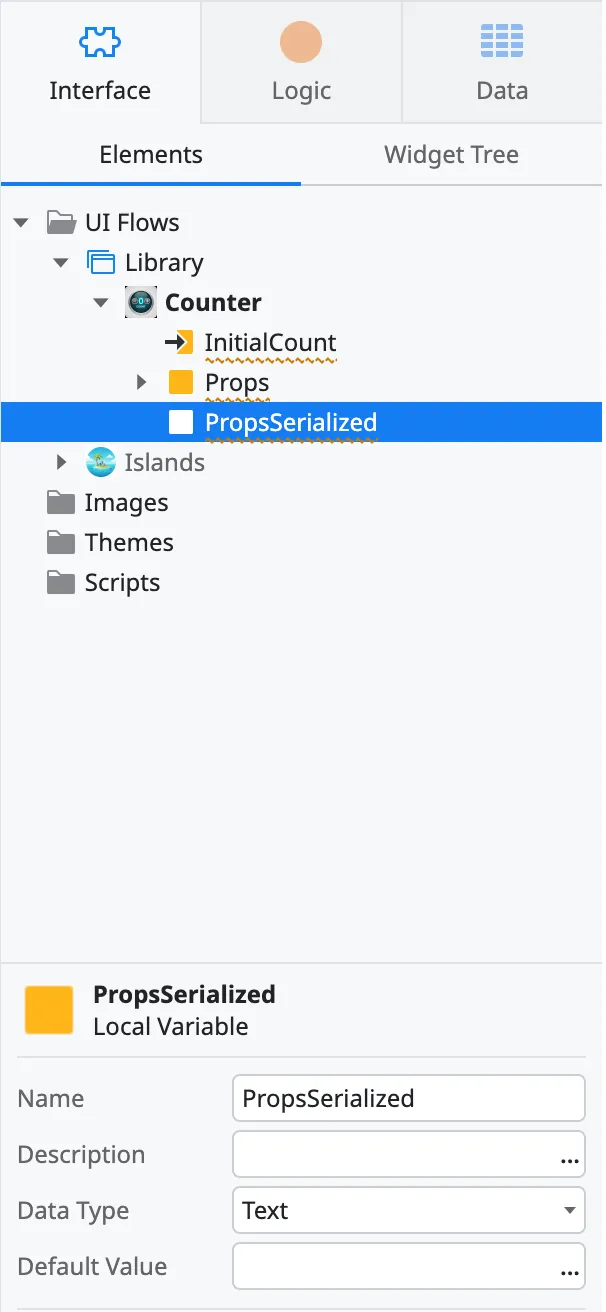606x1312 pixels.
Task: Open the Default Value editor
Action: pos(571,1266)
